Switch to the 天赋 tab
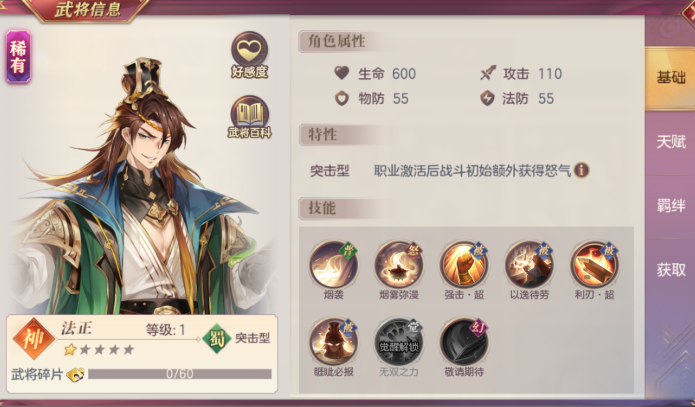This screenshot has height=407, width=695. 670,142
